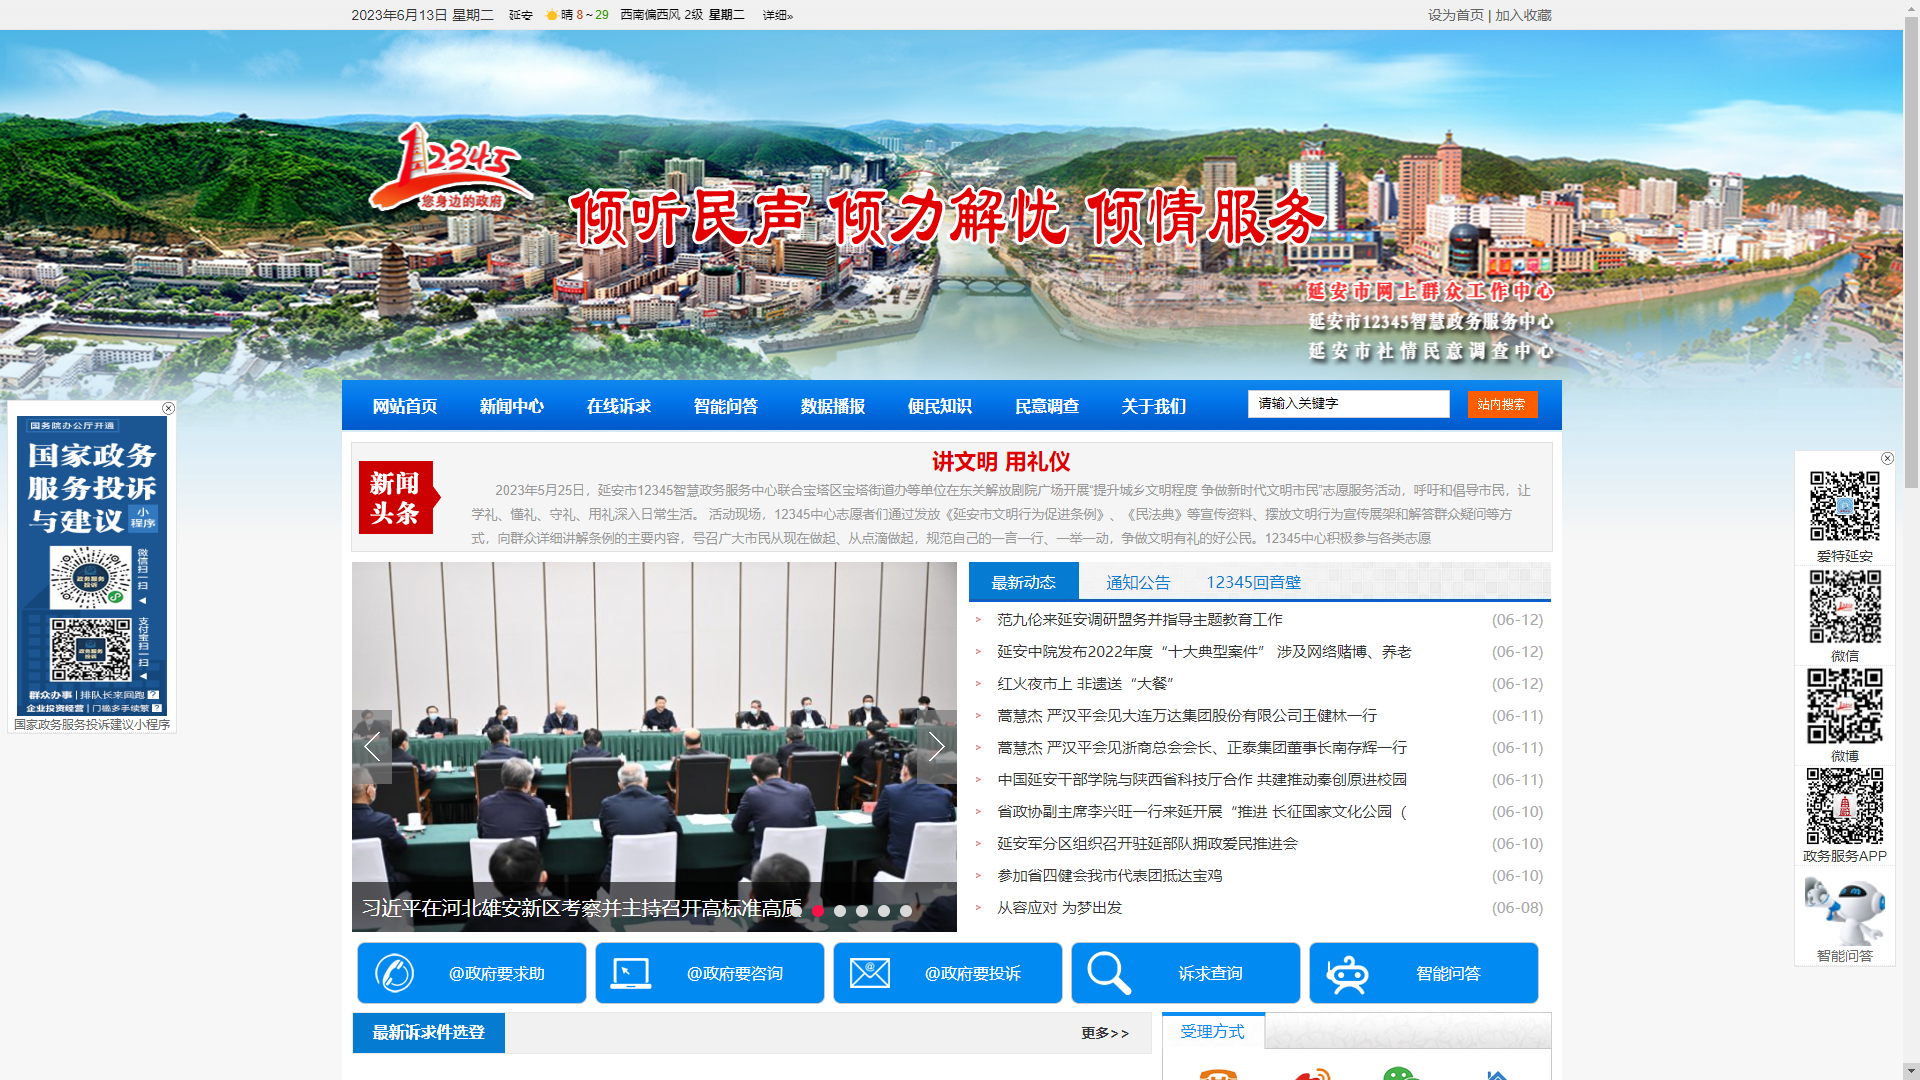This screenshot has width=1920, height=1080.
Task: Click the keyword search input field
Action: (1347, 404)
